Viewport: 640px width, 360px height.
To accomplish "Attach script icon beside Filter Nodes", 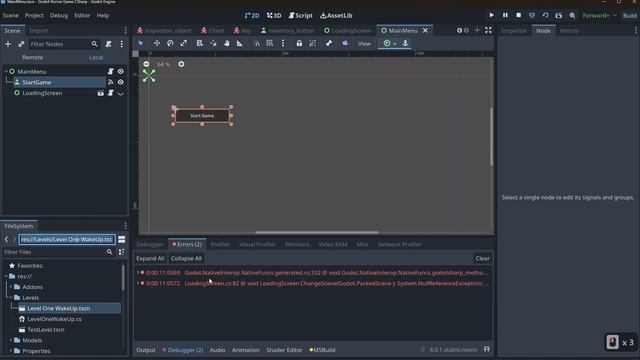I will (108, 44).
